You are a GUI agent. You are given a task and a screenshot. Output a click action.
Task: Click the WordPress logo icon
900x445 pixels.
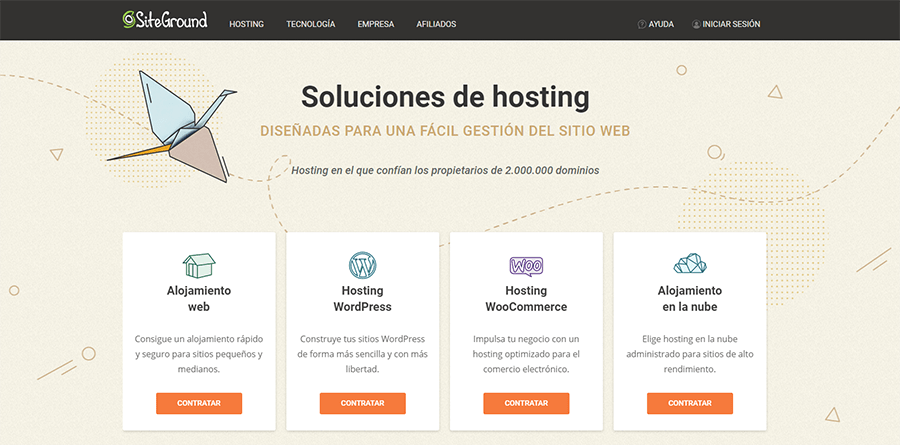[x=363, y=266]
